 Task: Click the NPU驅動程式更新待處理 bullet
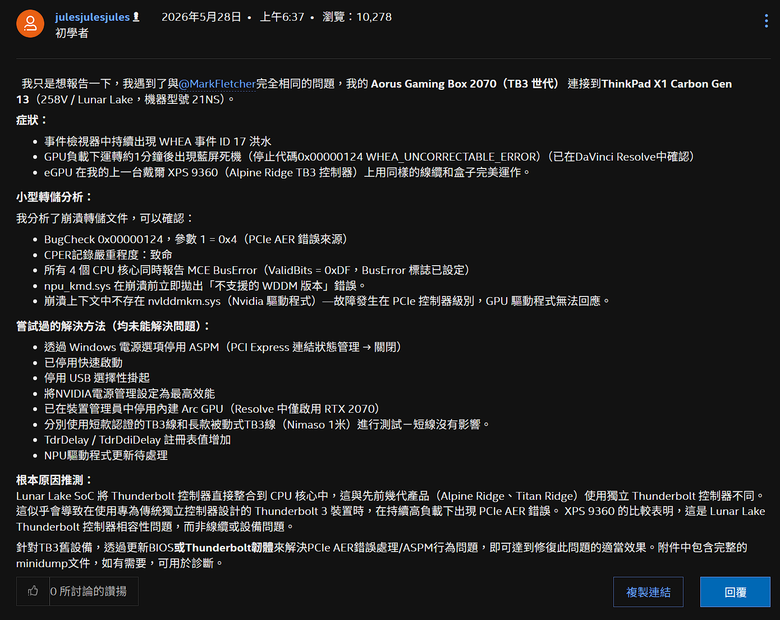point(106,455)
